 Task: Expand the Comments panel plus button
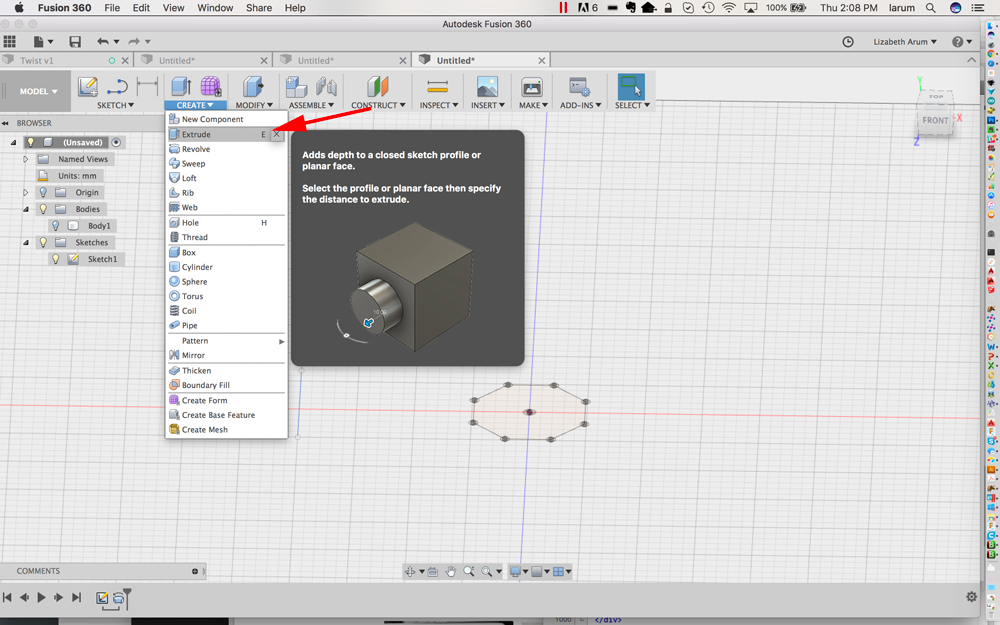tap(195, 571)
